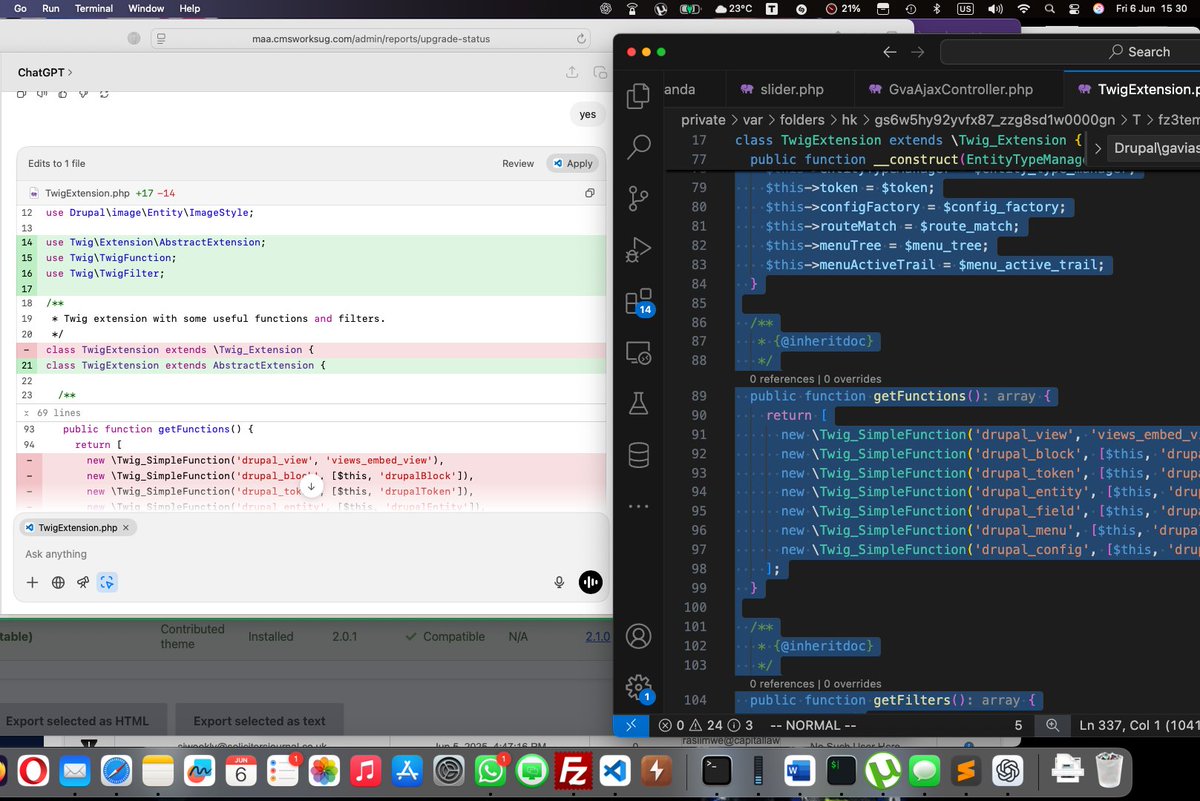Open the VS Code Explorer panel
The height and width of the screenshot is (801, 1200).
click(x=638, y=97)
